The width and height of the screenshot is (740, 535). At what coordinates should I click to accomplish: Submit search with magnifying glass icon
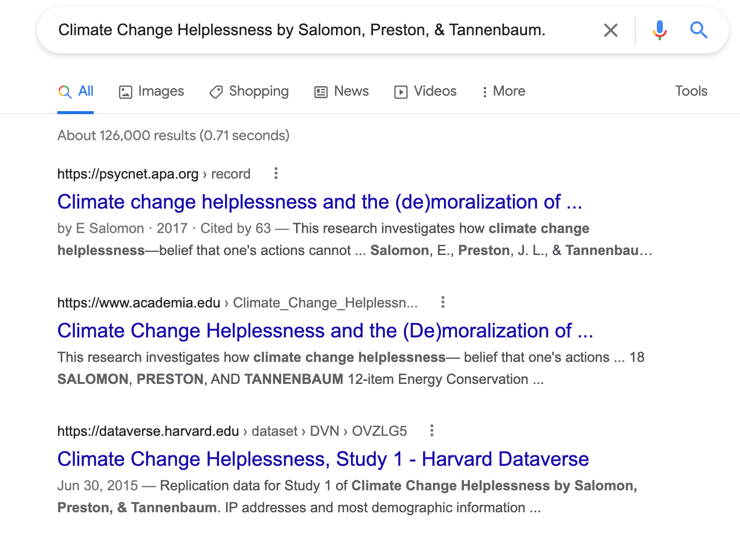[x=698, y=30]
